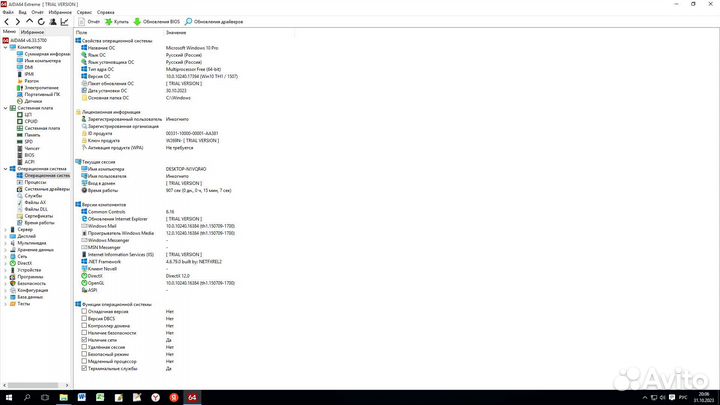
Task: Expand the DirectX tree node
Action: (x=3, y=262)
